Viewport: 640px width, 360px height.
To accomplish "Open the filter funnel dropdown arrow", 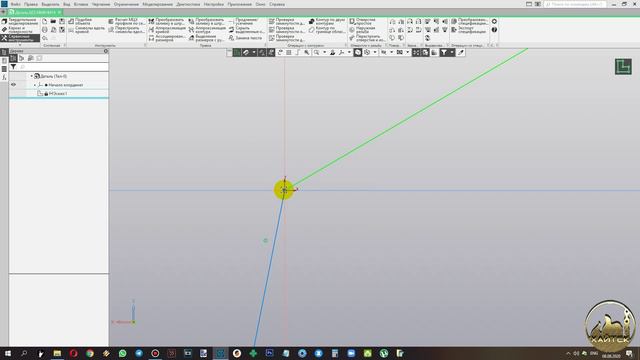I will pos(451,52).
